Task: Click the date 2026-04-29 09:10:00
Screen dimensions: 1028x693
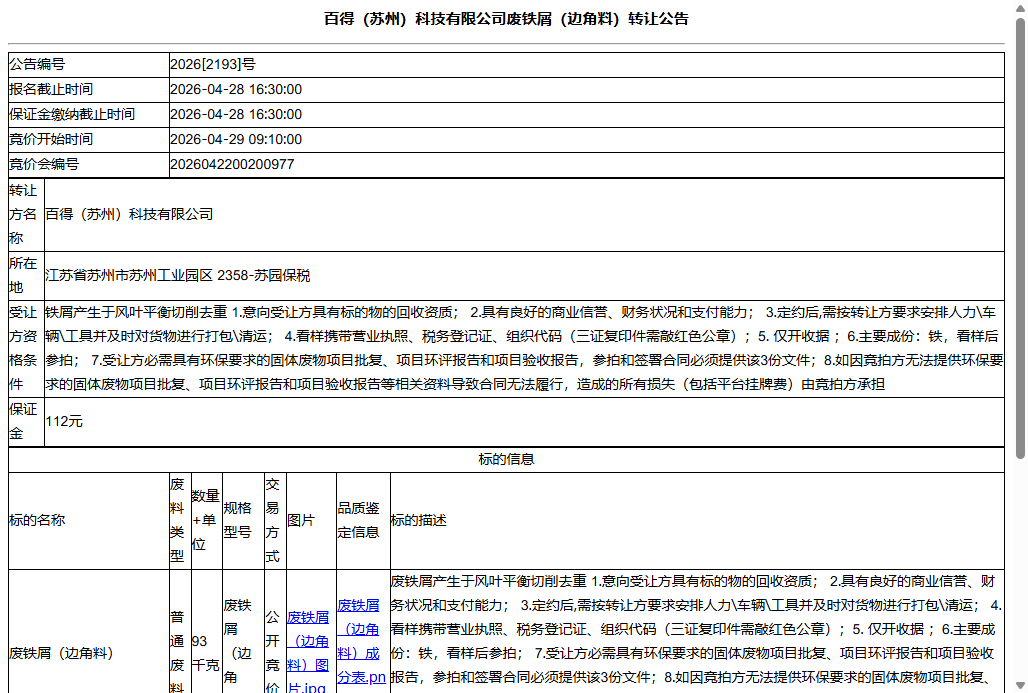Action: (236, 139)
